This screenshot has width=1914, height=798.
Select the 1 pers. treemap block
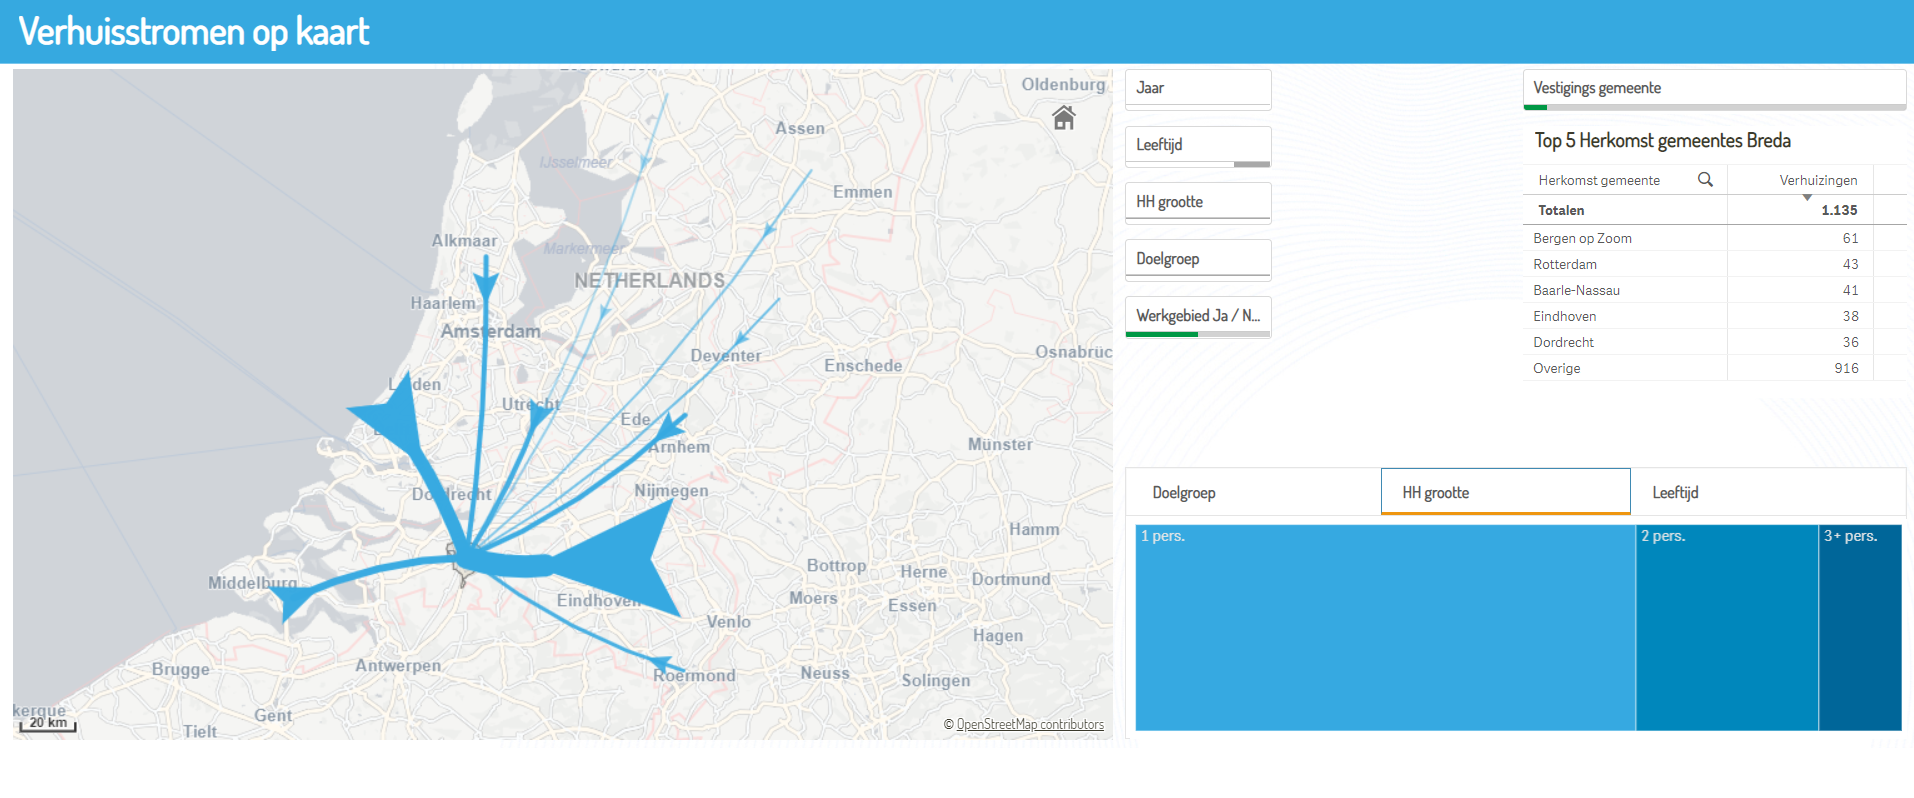click(1384, 628)
